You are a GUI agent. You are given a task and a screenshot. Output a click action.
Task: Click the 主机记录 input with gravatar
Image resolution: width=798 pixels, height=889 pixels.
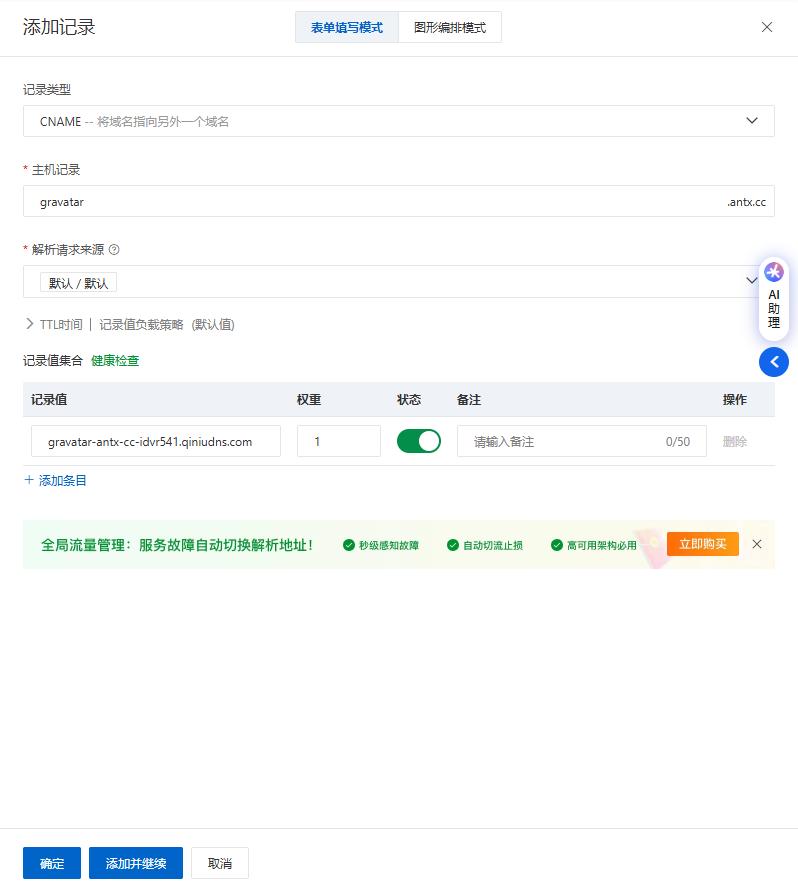click(x=370, y=201)
